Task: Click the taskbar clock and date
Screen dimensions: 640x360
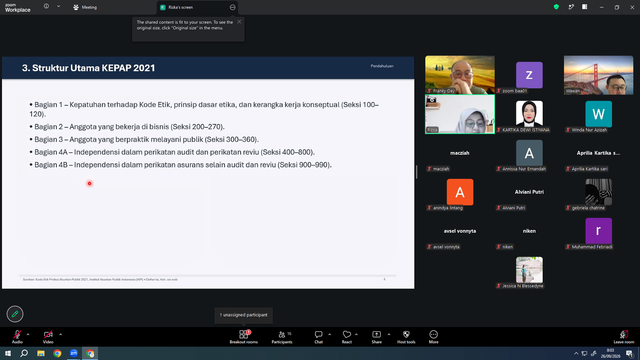Action: (611, 353)
